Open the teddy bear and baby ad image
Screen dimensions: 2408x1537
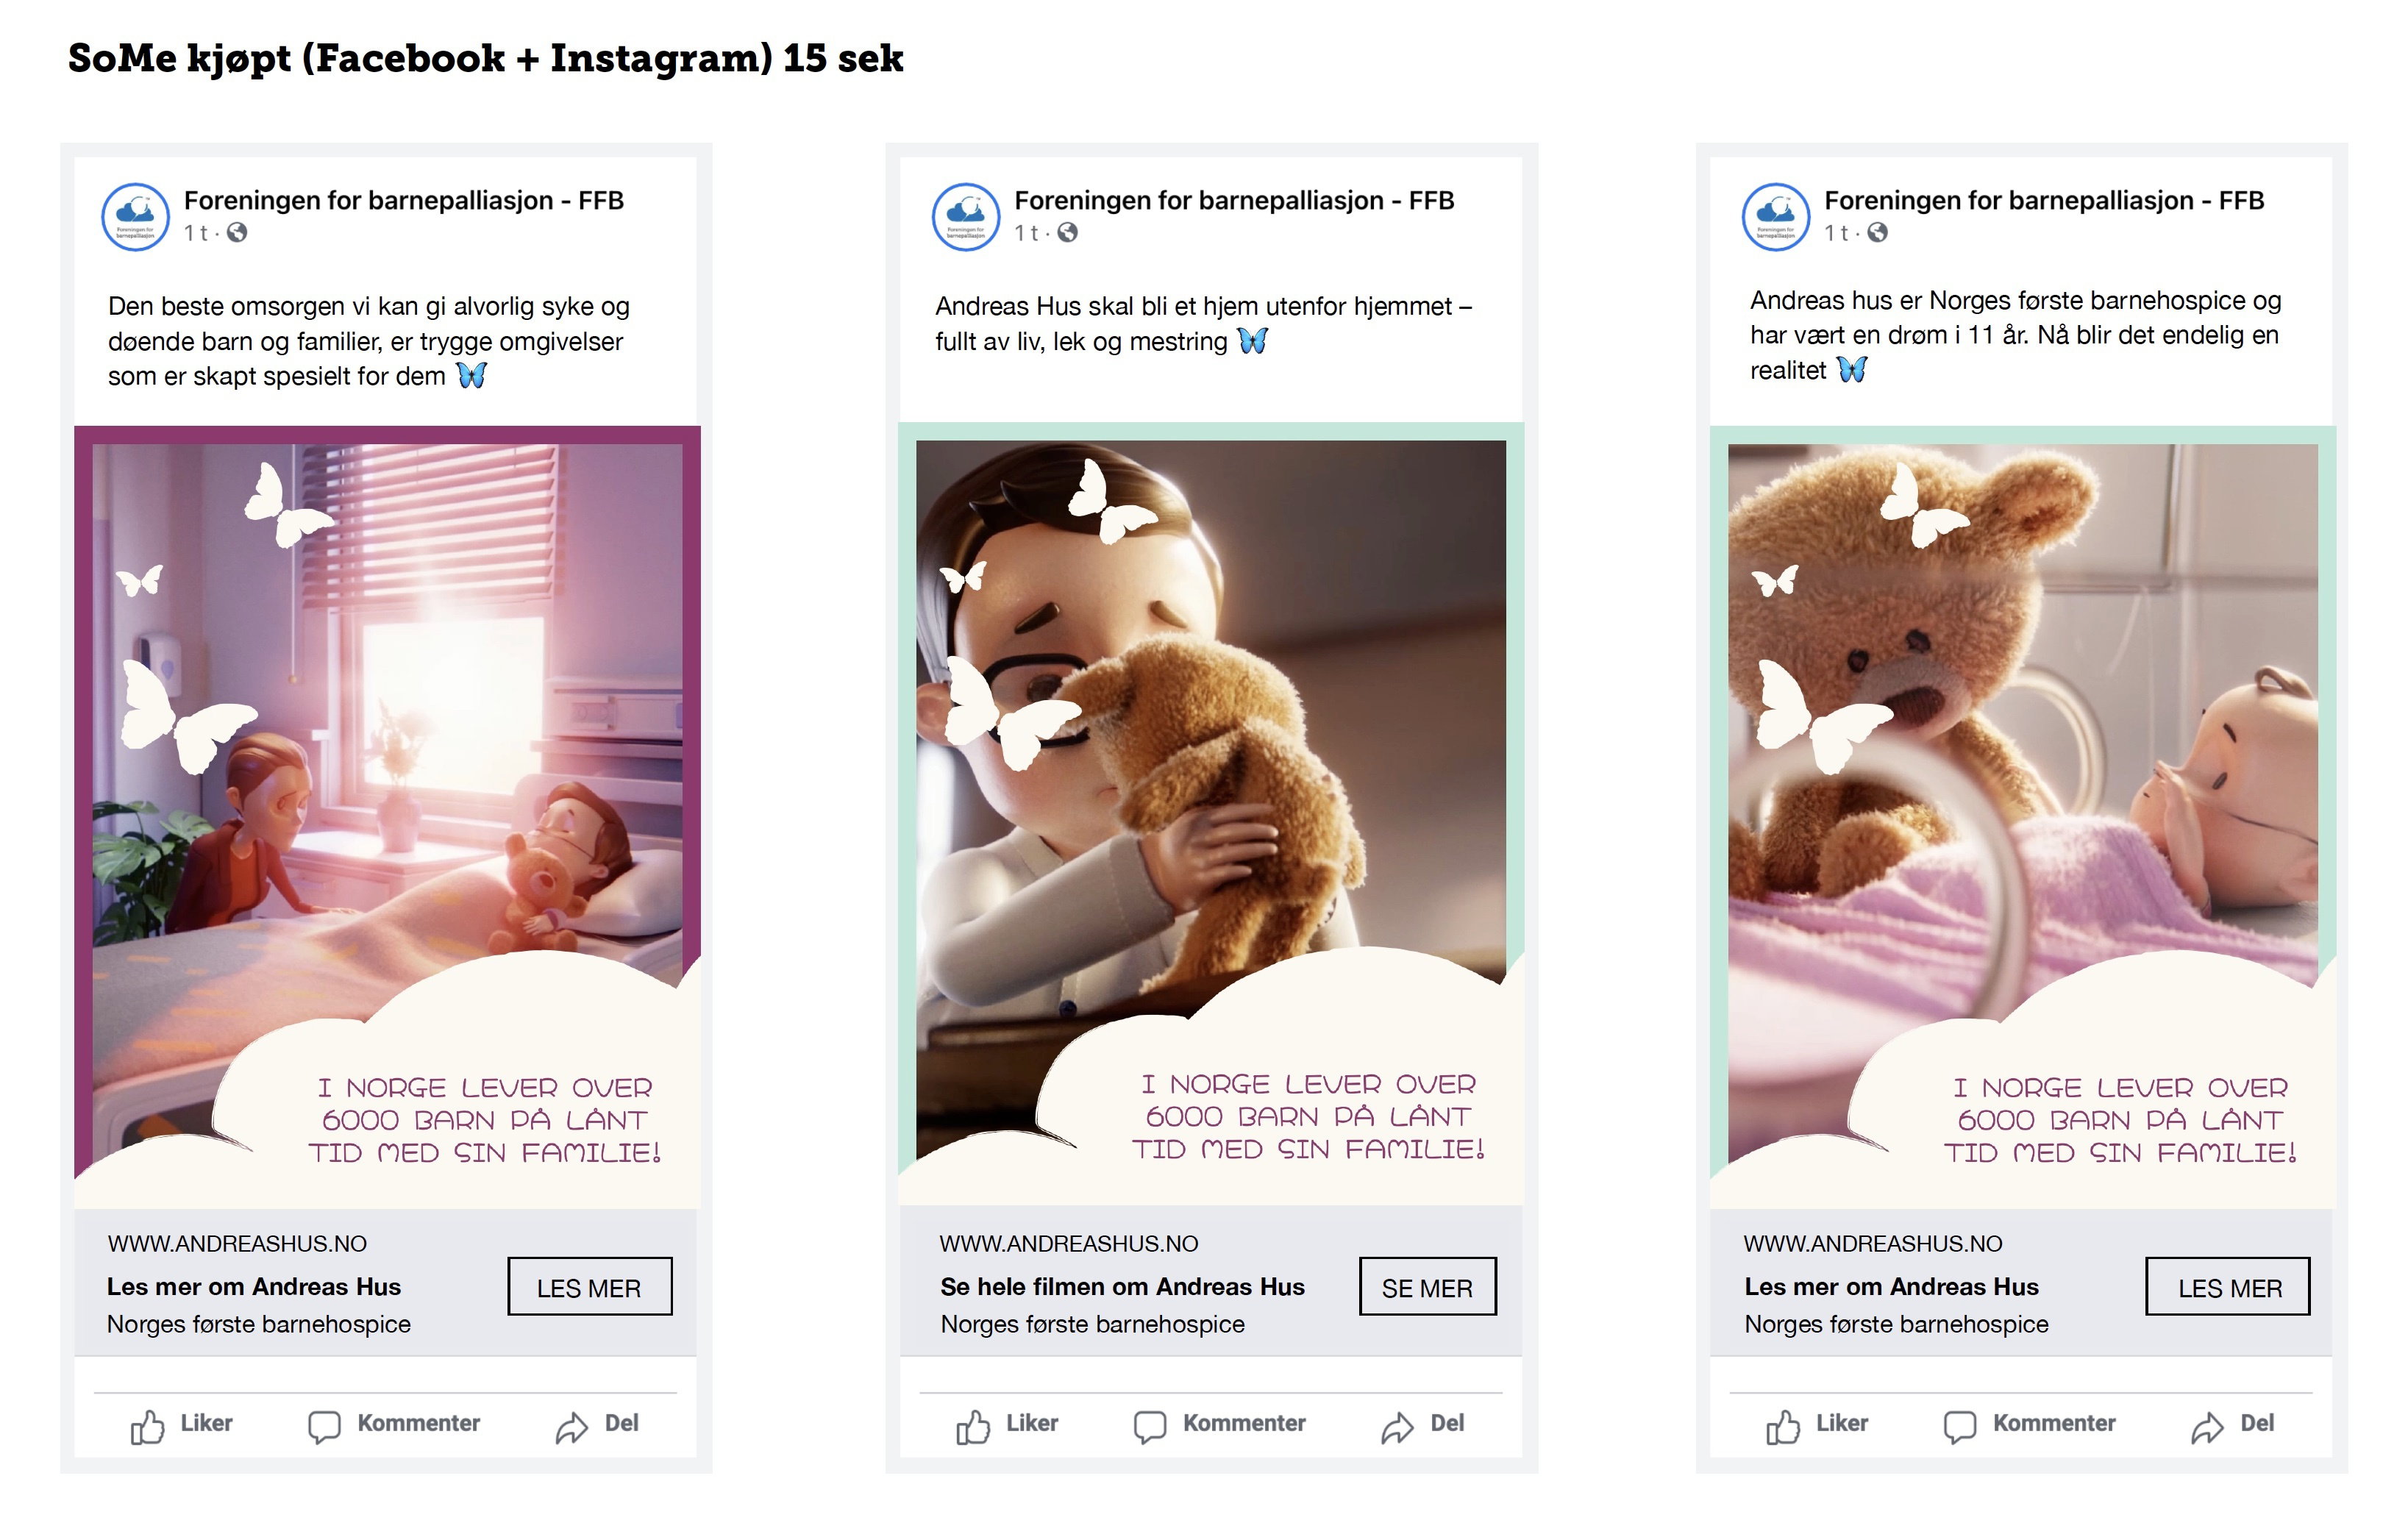(2023, 816)
